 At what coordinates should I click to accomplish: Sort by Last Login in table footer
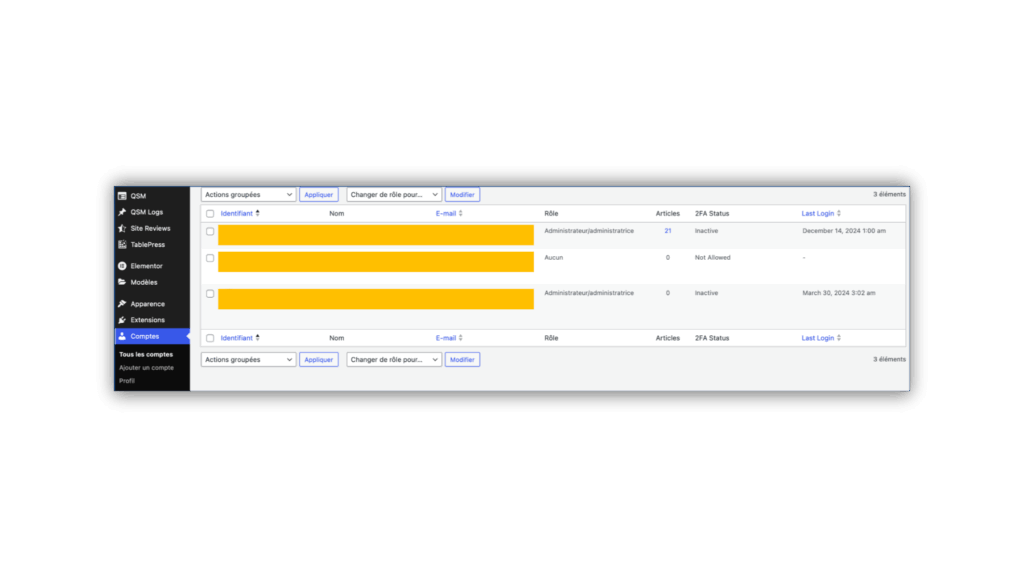click(818, 338)
